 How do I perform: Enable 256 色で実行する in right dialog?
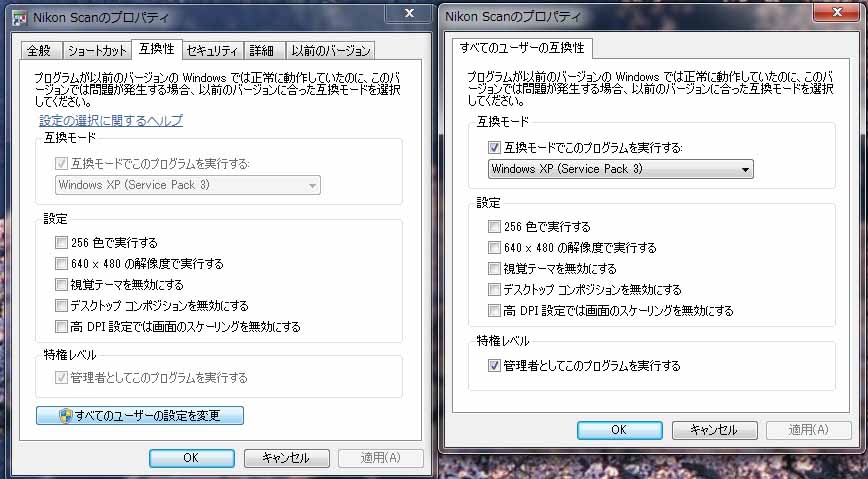tap(494, 226)
